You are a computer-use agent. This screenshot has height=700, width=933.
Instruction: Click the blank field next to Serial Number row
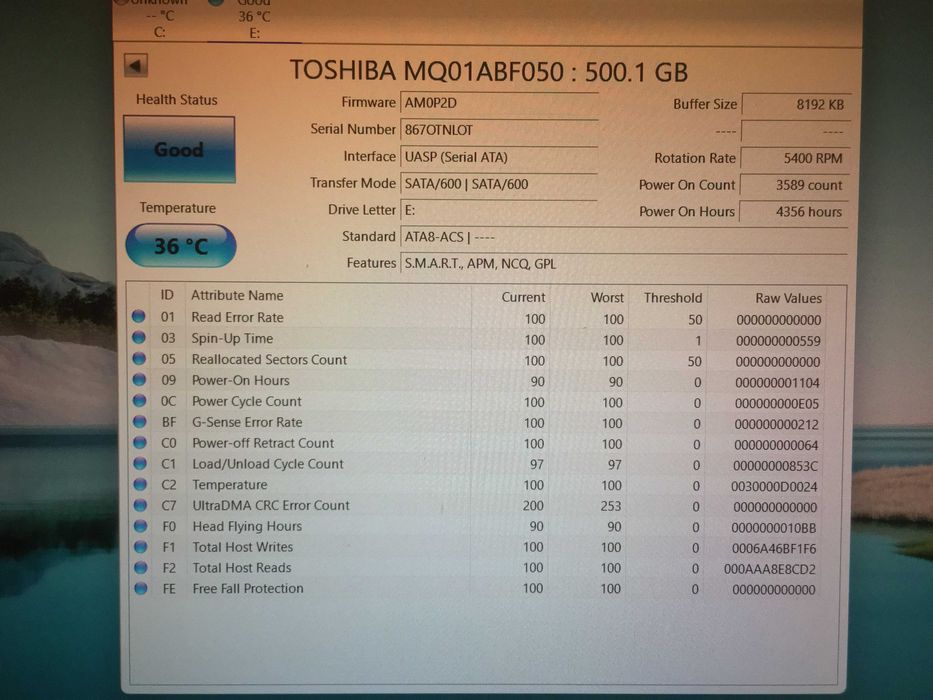pyautogui.click(x=795, y=132)
